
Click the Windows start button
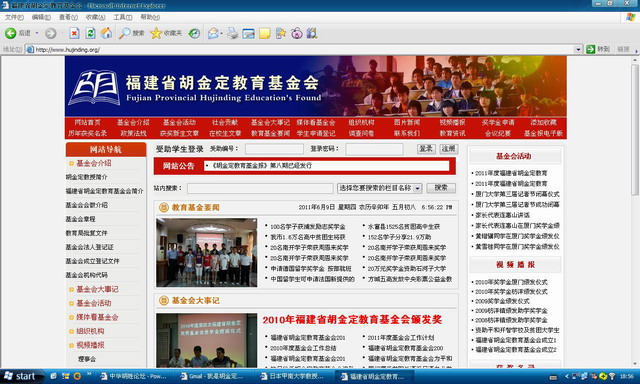point(20,376)
